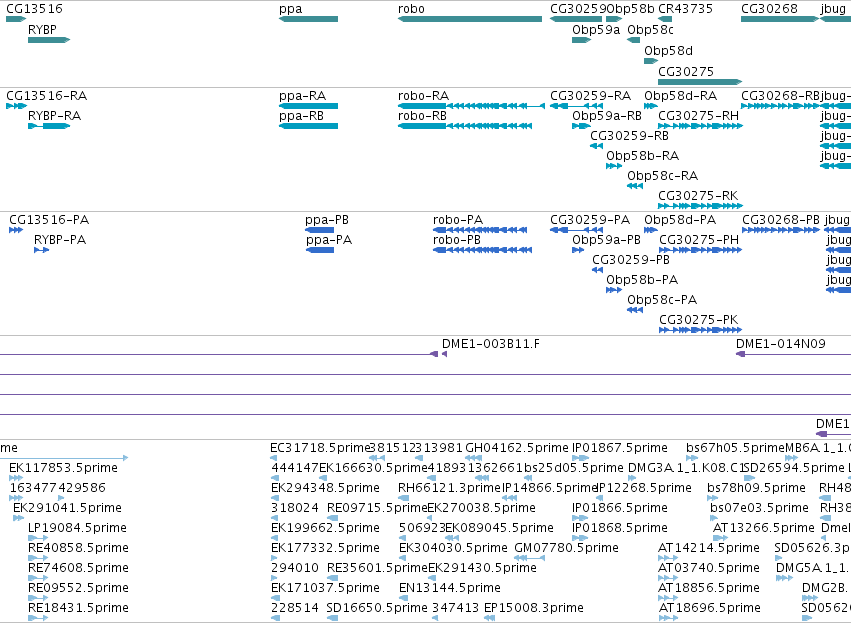Click the EK199662.5prime EST label

325,528
